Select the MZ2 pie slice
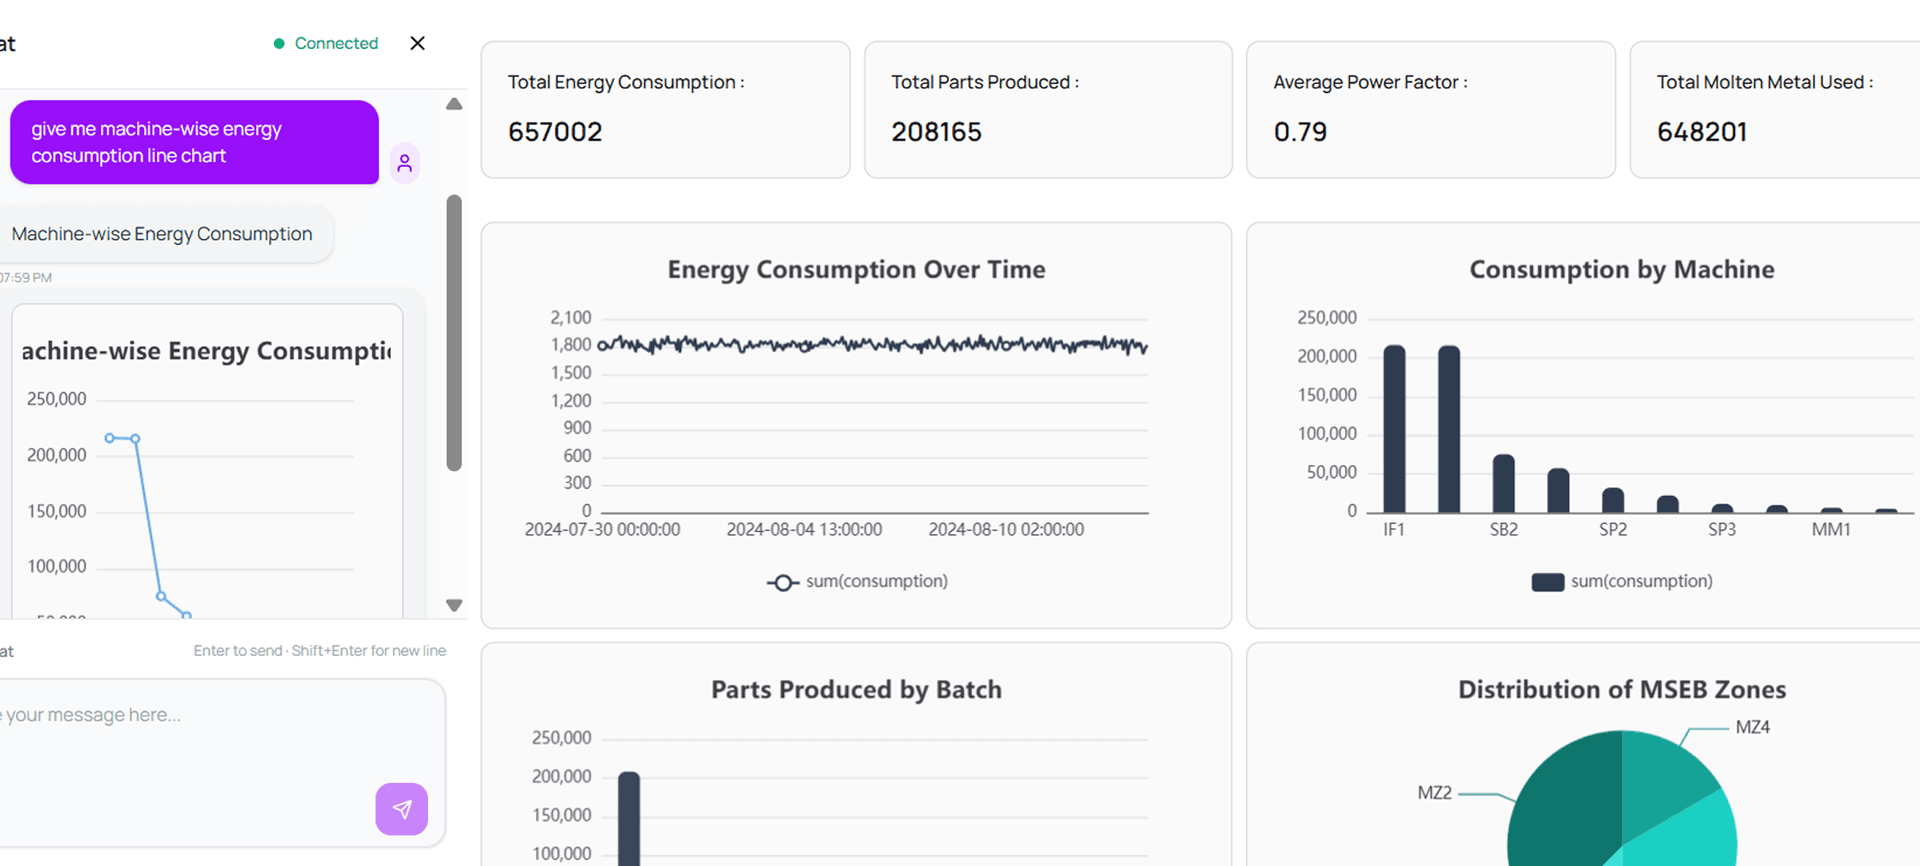This screenshot has width=1920, height=866. (1565, 810)
